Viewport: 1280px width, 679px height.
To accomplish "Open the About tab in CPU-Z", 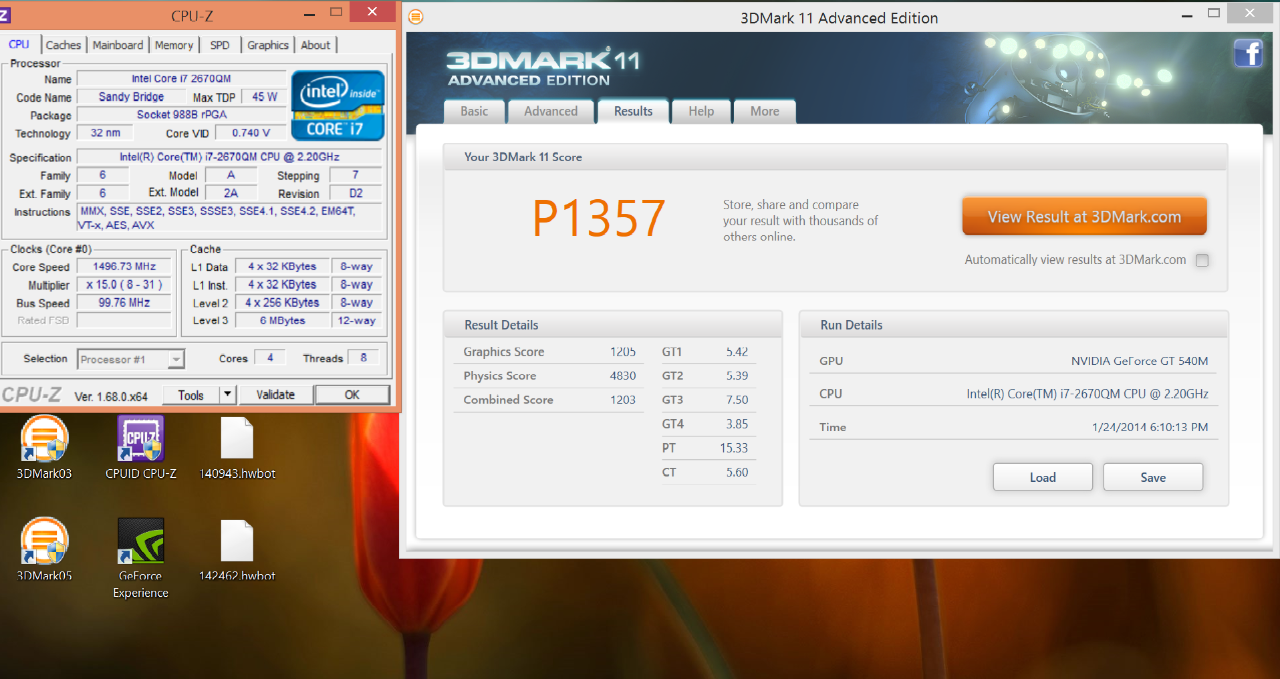I will (316, 45).
